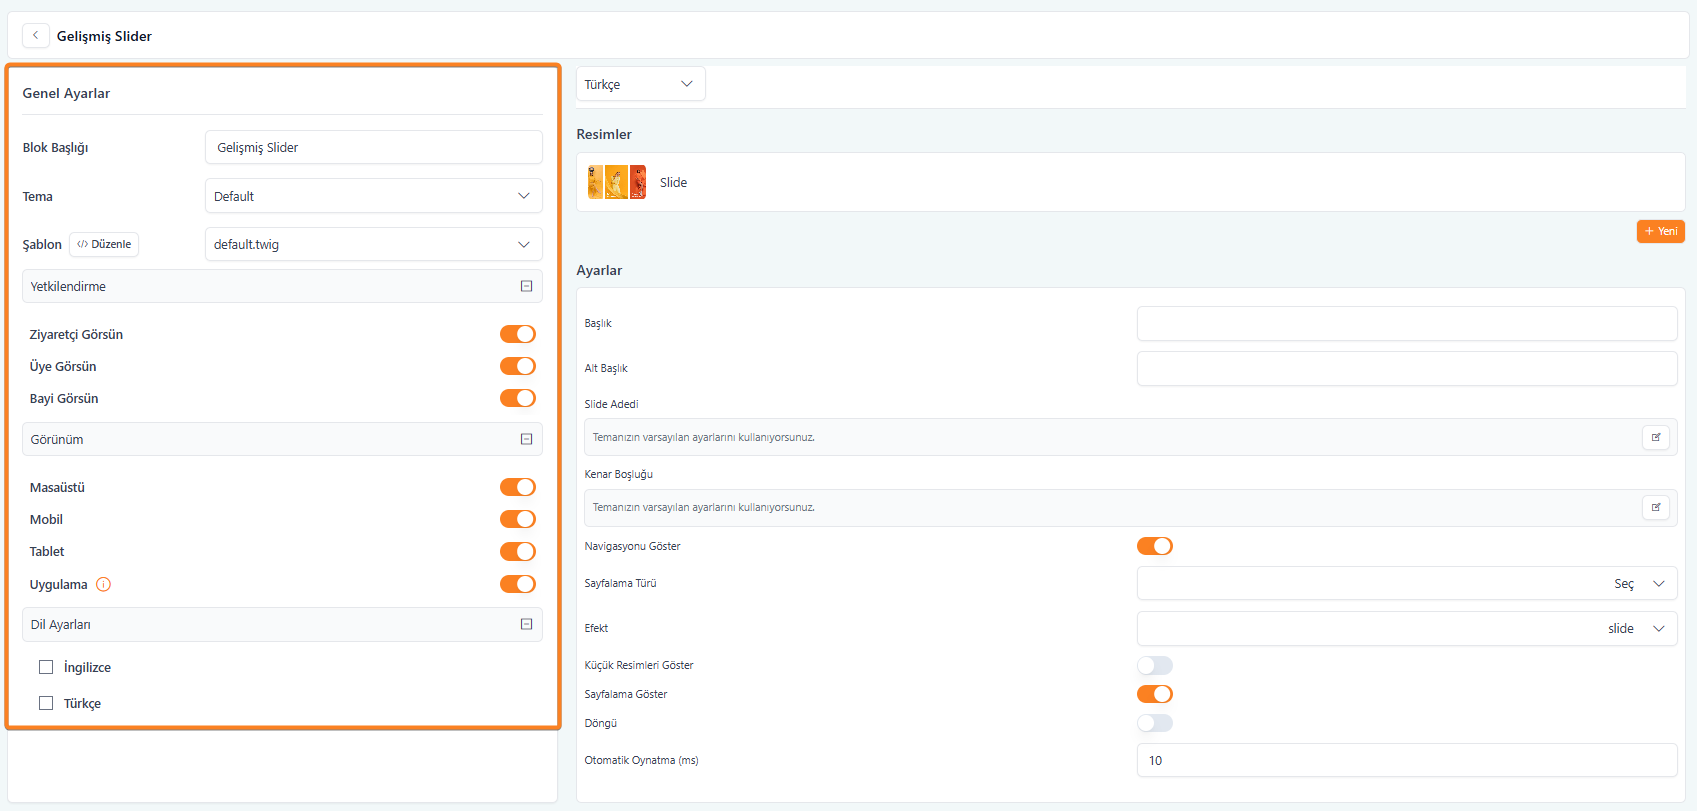Toggle Ziyaretçi Görsün switch
This screenshot has width=1697, height=811.
click(x=518, y=334)
